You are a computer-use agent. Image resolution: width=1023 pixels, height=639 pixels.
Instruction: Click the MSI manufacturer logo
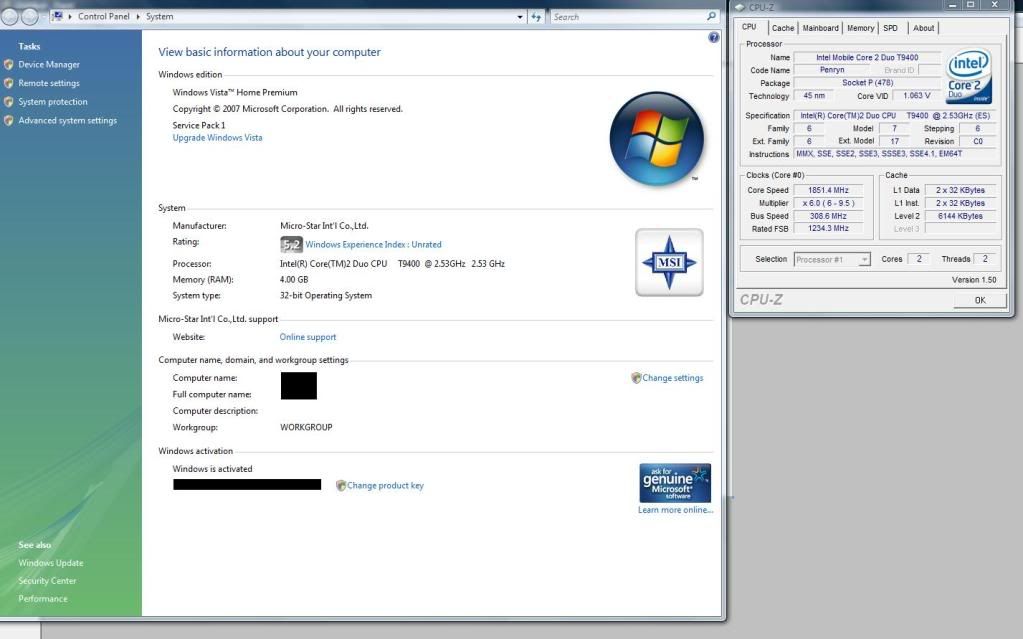click(669, 262)
